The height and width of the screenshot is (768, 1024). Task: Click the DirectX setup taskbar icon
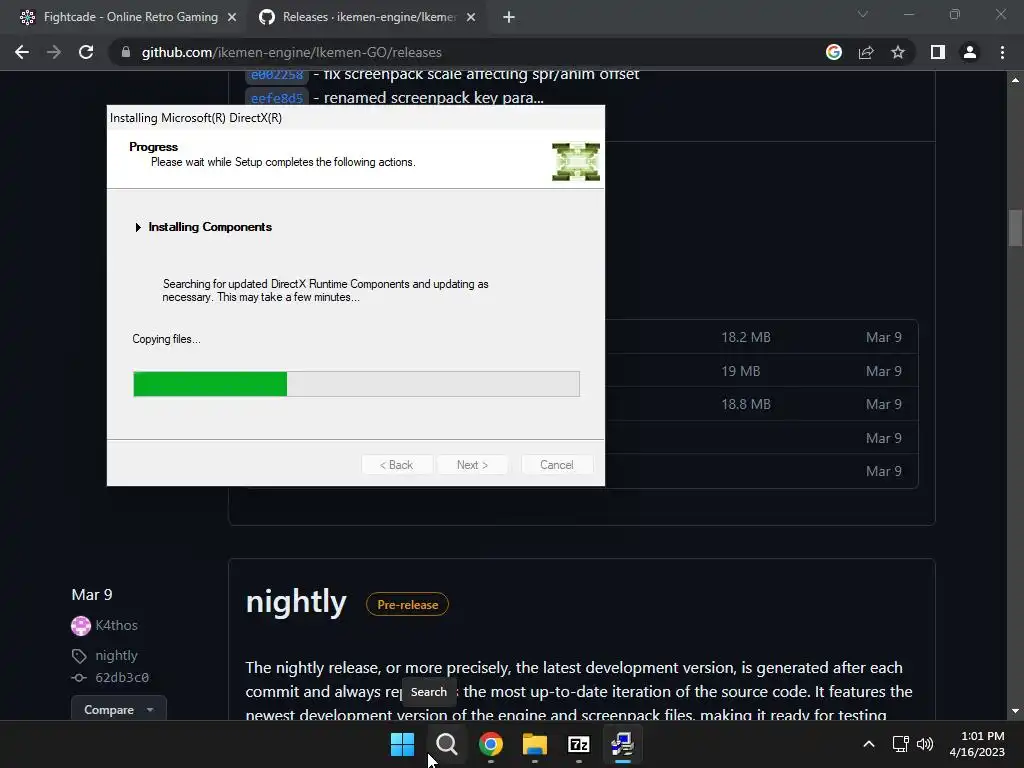click(623, 744)
